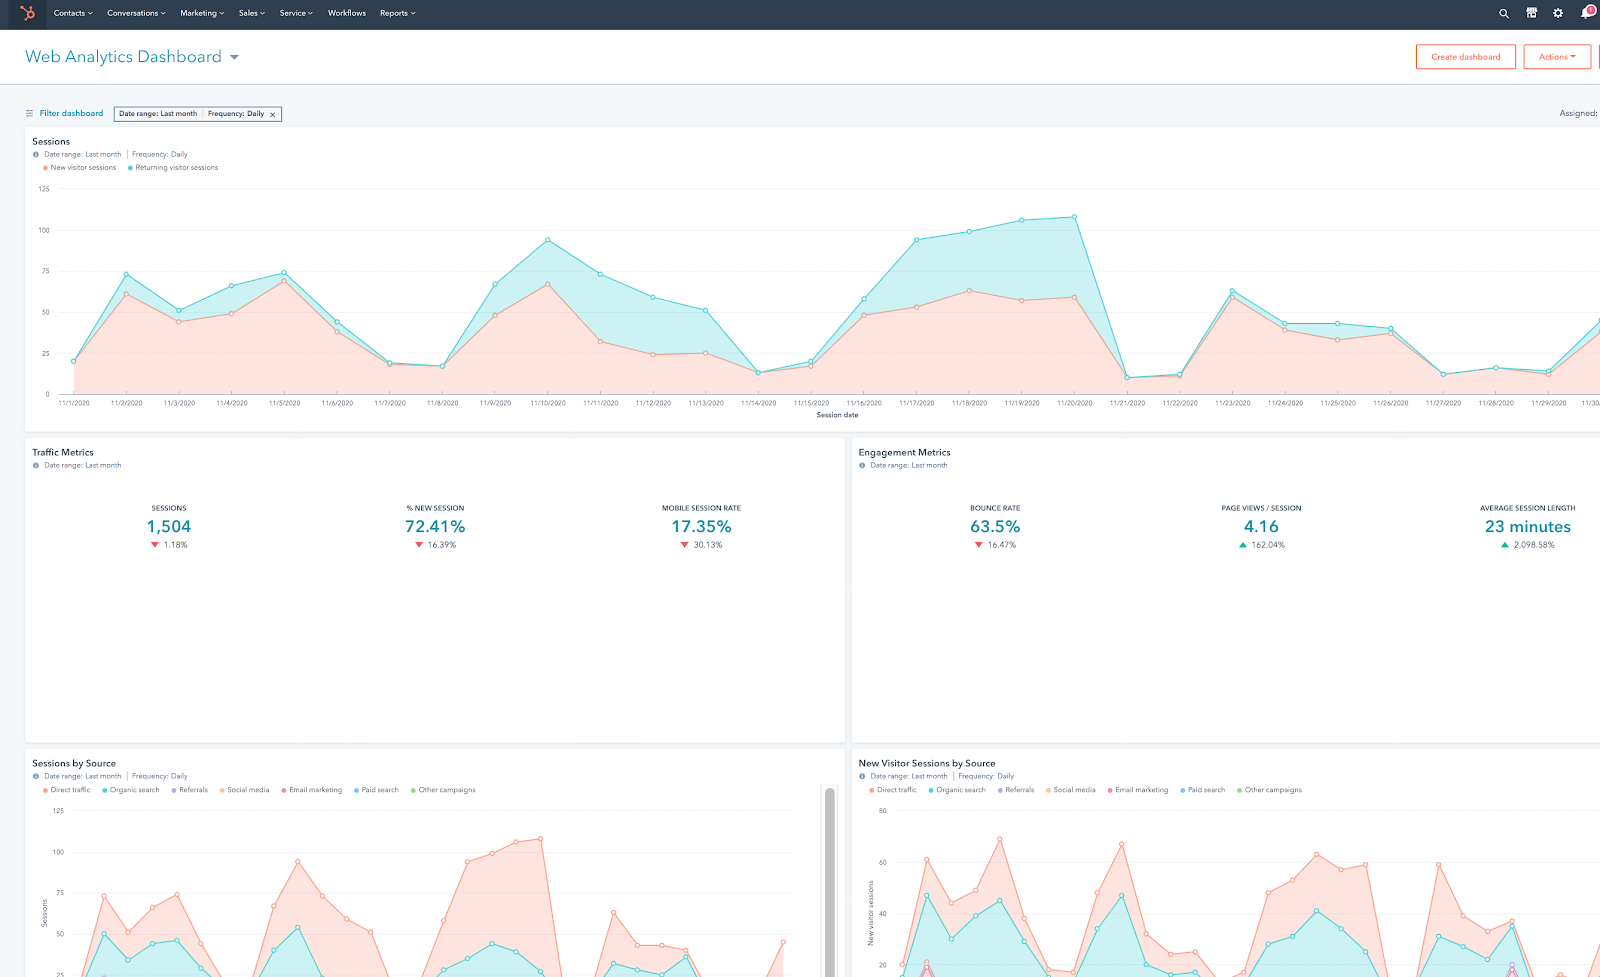Click the 63.5% bounce rate value
1600x977 pixels.
tap(995, 527)
